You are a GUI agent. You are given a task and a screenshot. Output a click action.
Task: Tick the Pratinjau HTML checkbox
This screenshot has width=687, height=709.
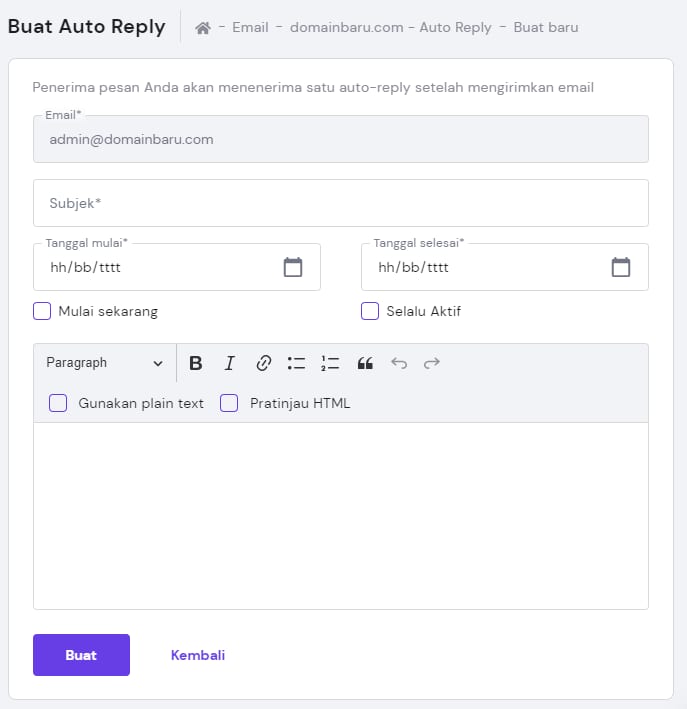[x=229, y=403]
